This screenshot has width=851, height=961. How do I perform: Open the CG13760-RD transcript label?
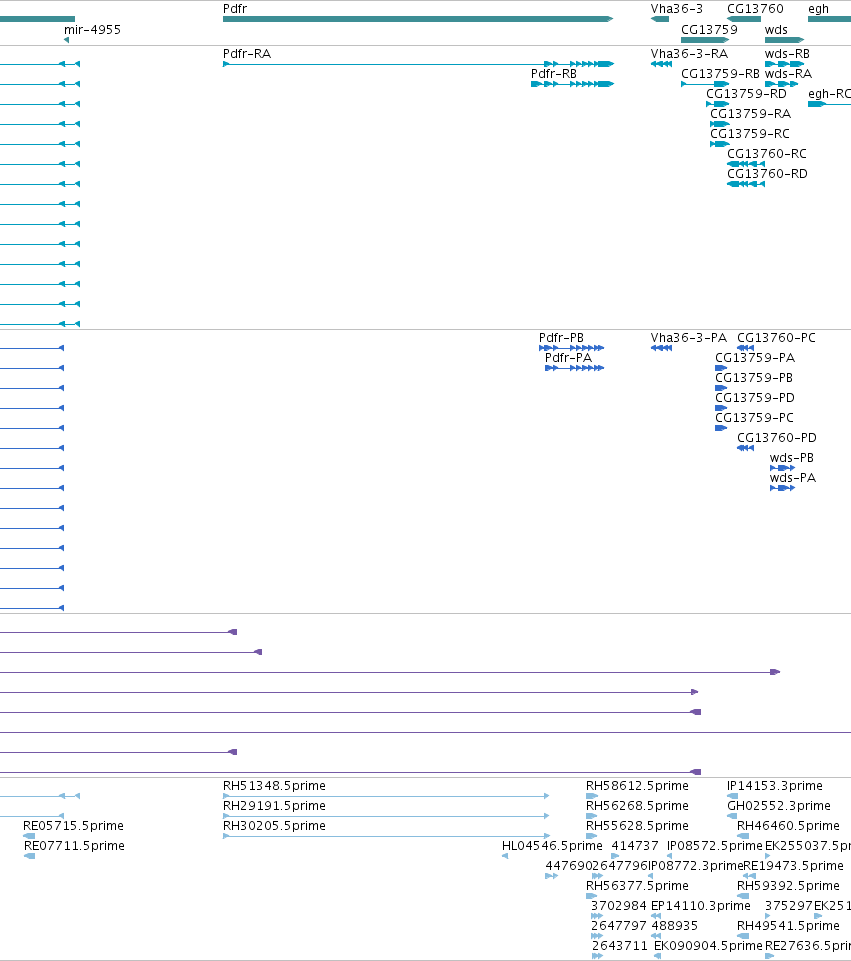coord(767,174)
